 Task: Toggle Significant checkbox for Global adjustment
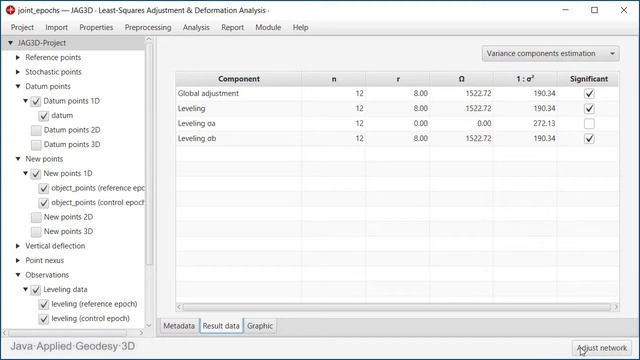589,93
